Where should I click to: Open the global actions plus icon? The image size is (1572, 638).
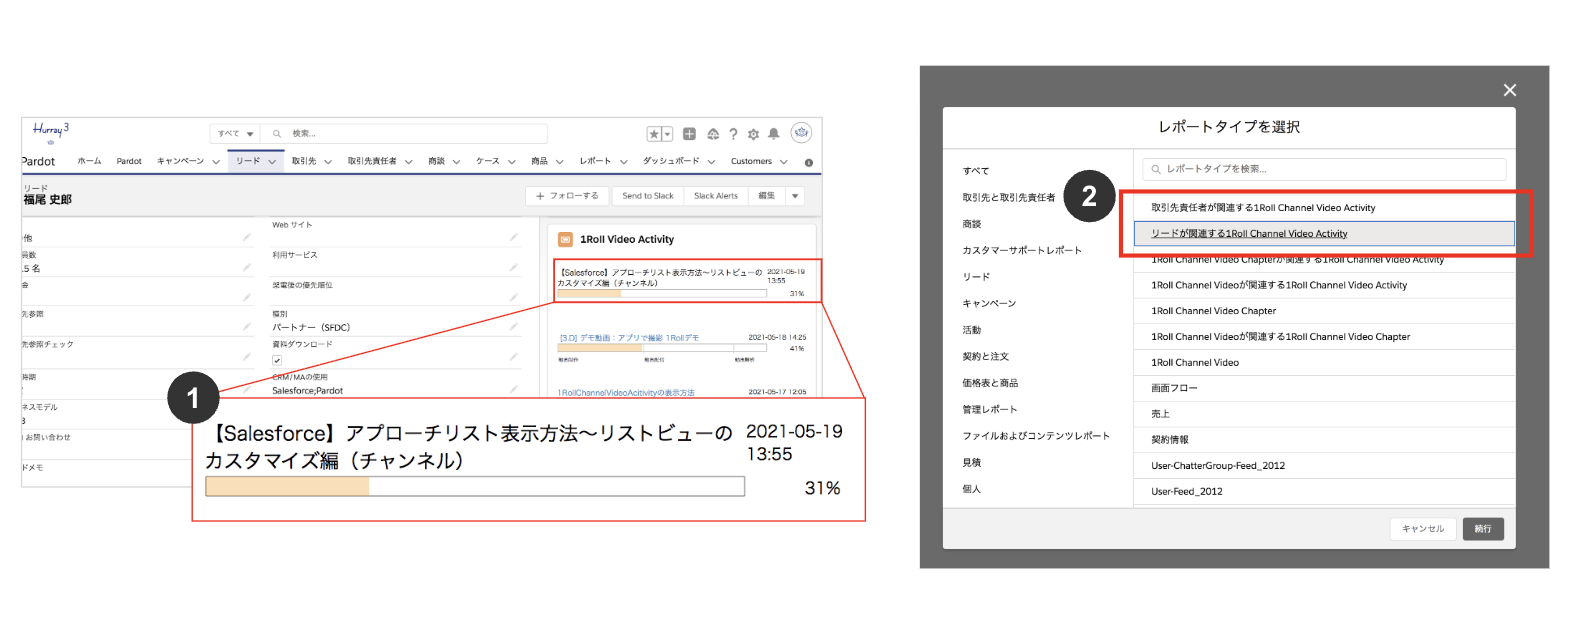pyautogui.click(x=689, y=134)
